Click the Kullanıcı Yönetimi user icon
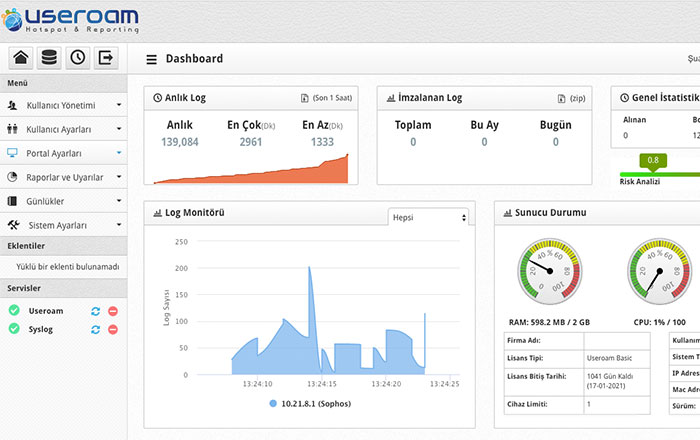Screen dimensions: 700x440 pos(12,105)
